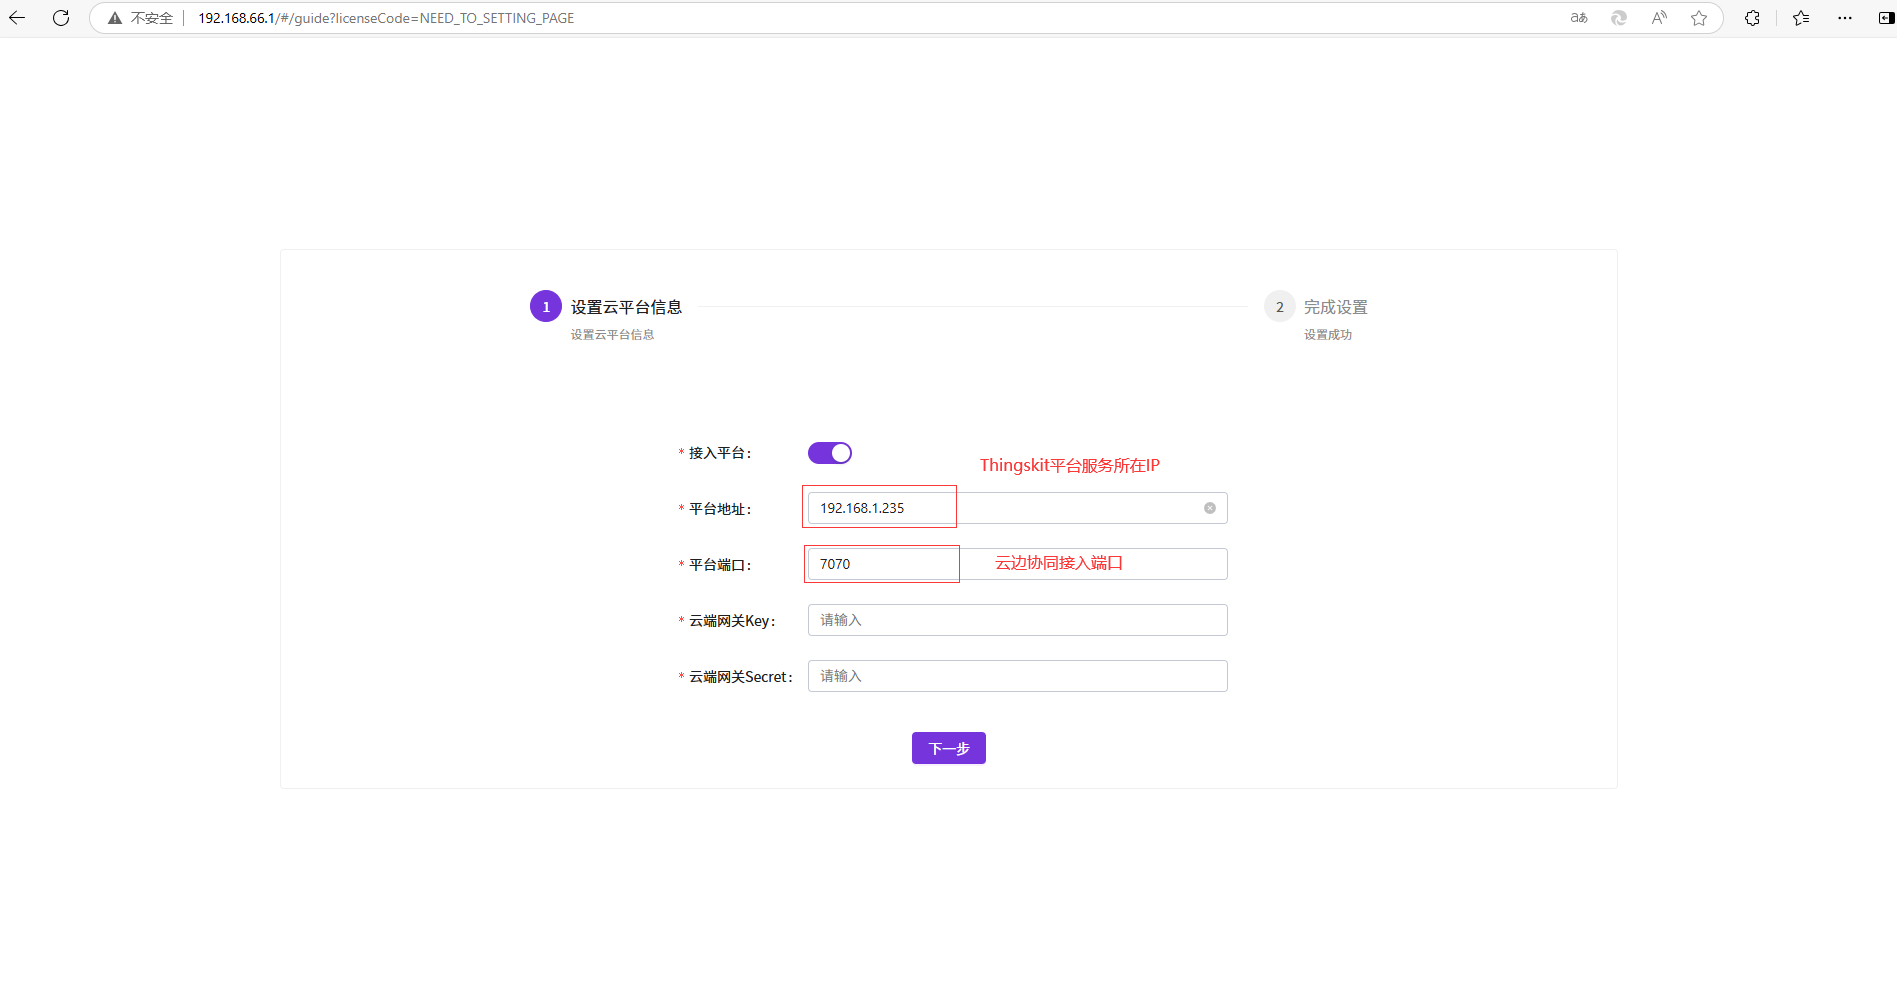Reload the page with the refresh icon

61,18
